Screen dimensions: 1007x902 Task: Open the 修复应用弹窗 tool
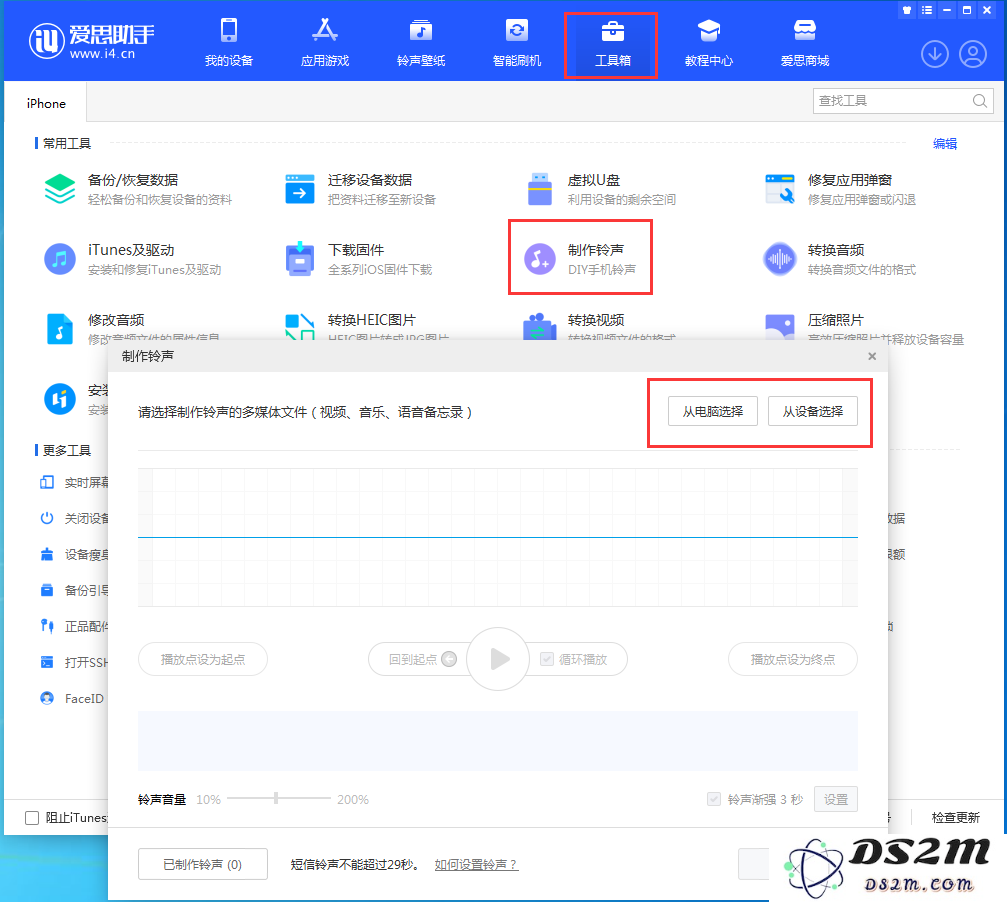coord(840,189)
